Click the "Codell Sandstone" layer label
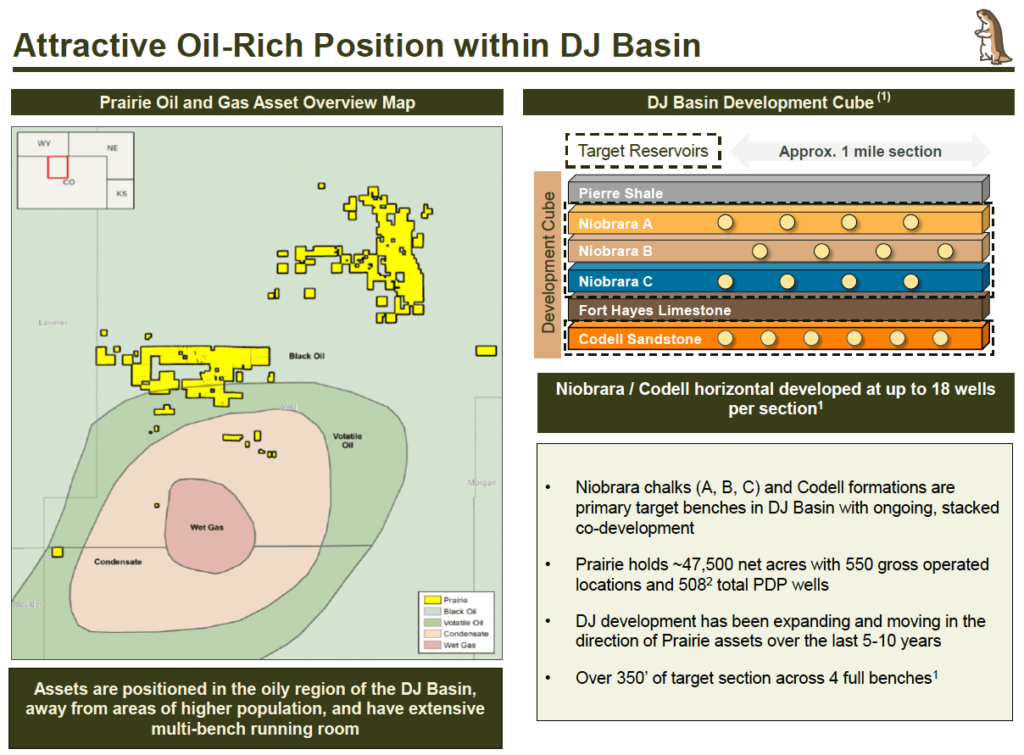Screen dimensions: 1024x755 click(x=640, y=339)
